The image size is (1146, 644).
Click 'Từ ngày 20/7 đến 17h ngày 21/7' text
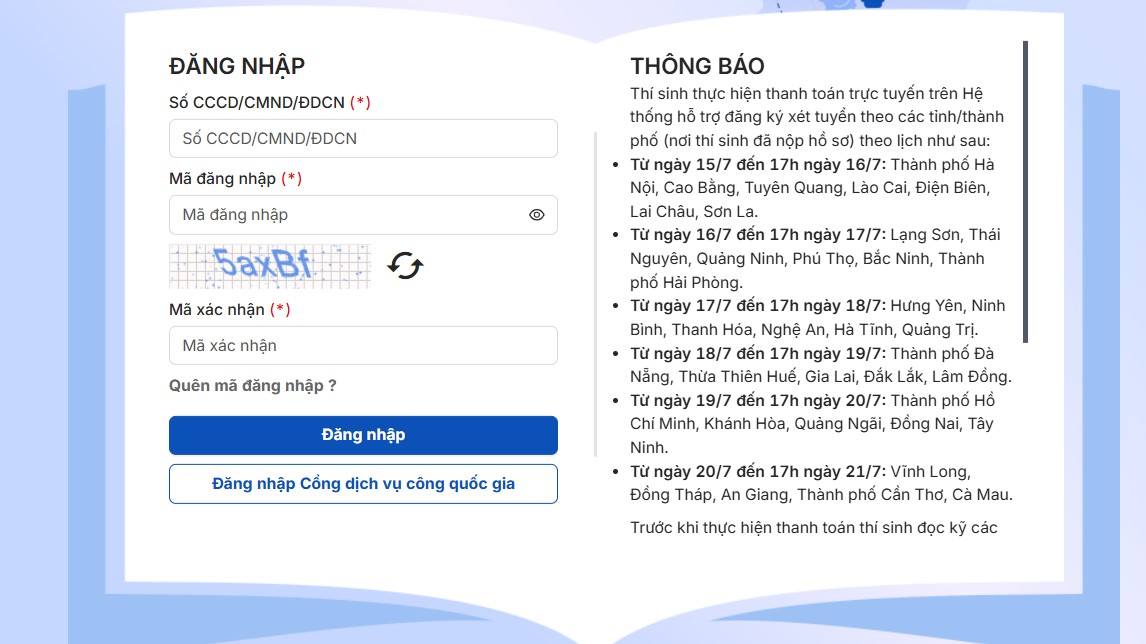pyautogui.click(x=758, y=471)
